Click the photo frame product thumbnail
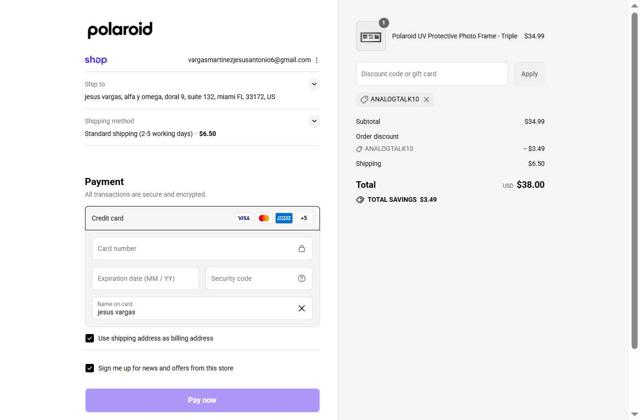The width and height of the screenshot is (640, 420). coord(371,37)
